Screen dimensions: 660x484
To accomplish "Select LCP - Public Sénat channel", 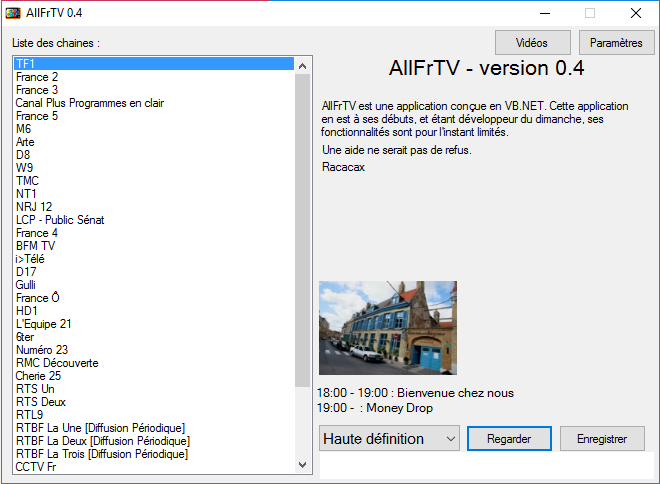I will coord(154,220).
